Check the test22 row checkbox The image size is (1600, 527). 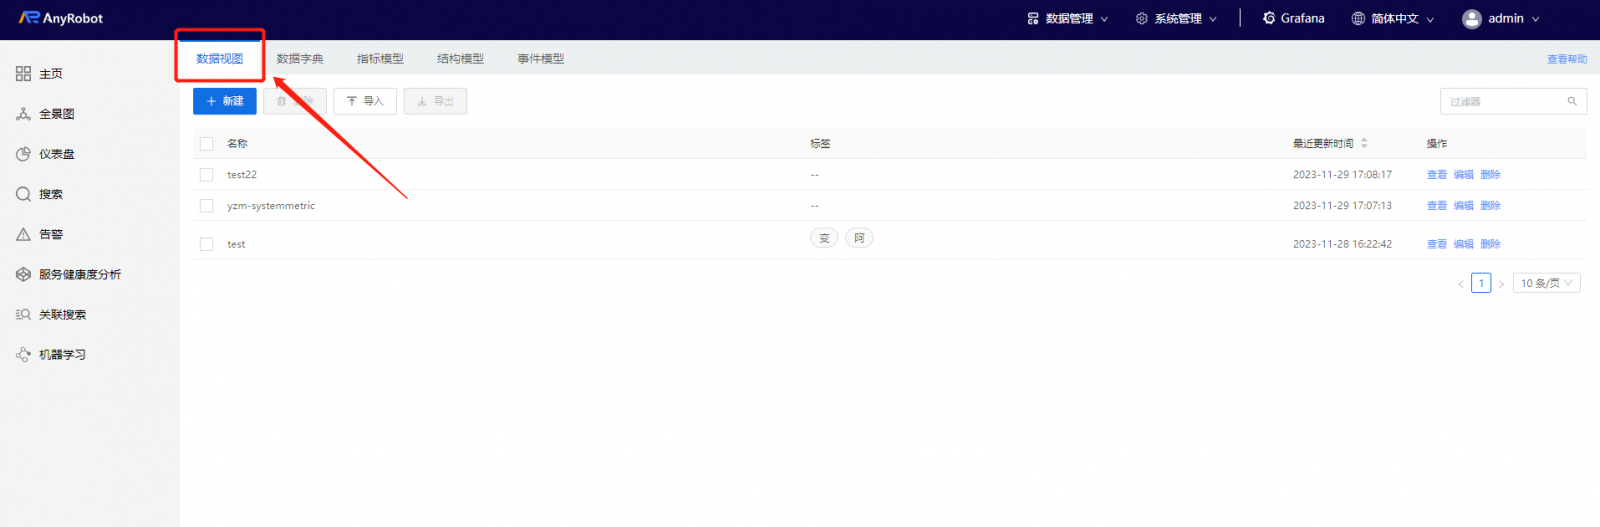point(207,174)
